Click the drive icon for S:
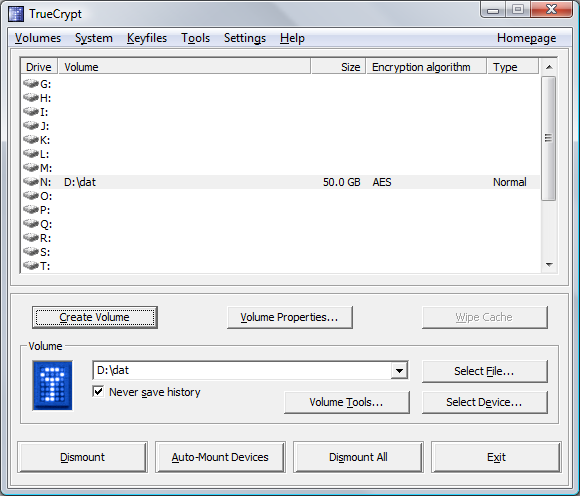 point(31,252)
